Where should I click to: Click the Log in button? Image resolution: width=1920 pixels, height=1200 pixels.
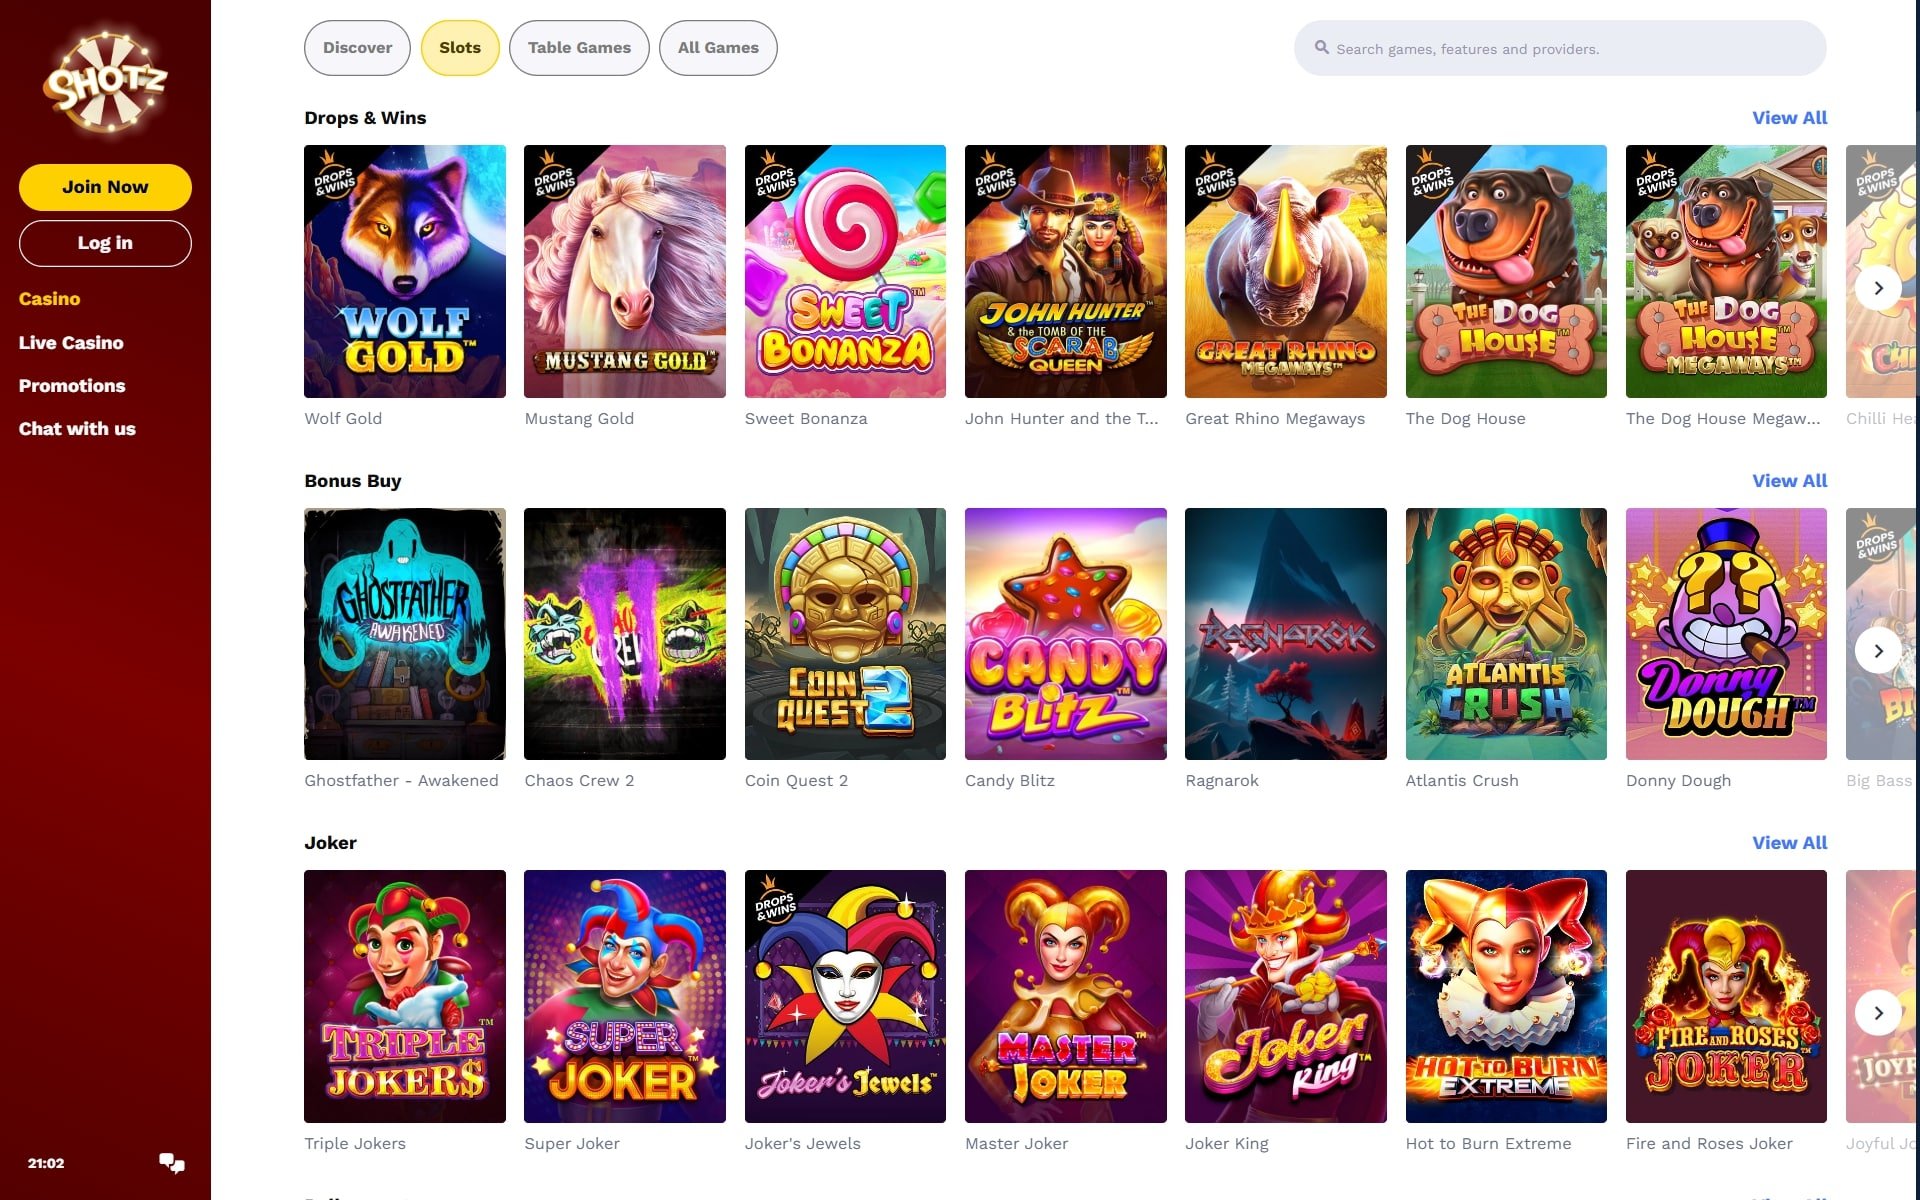click(x=105, y=243)
